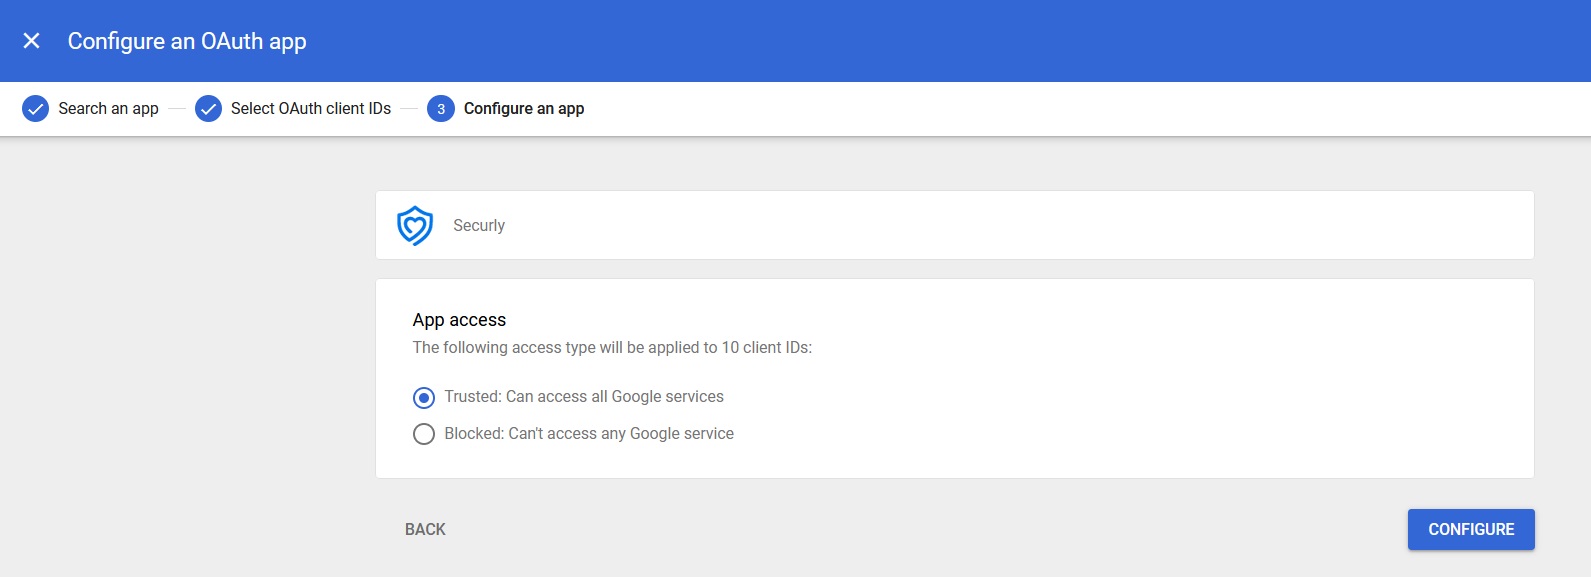Select the Blocked access radio button
Screen dimensions: 1591x577
point(424,434)
